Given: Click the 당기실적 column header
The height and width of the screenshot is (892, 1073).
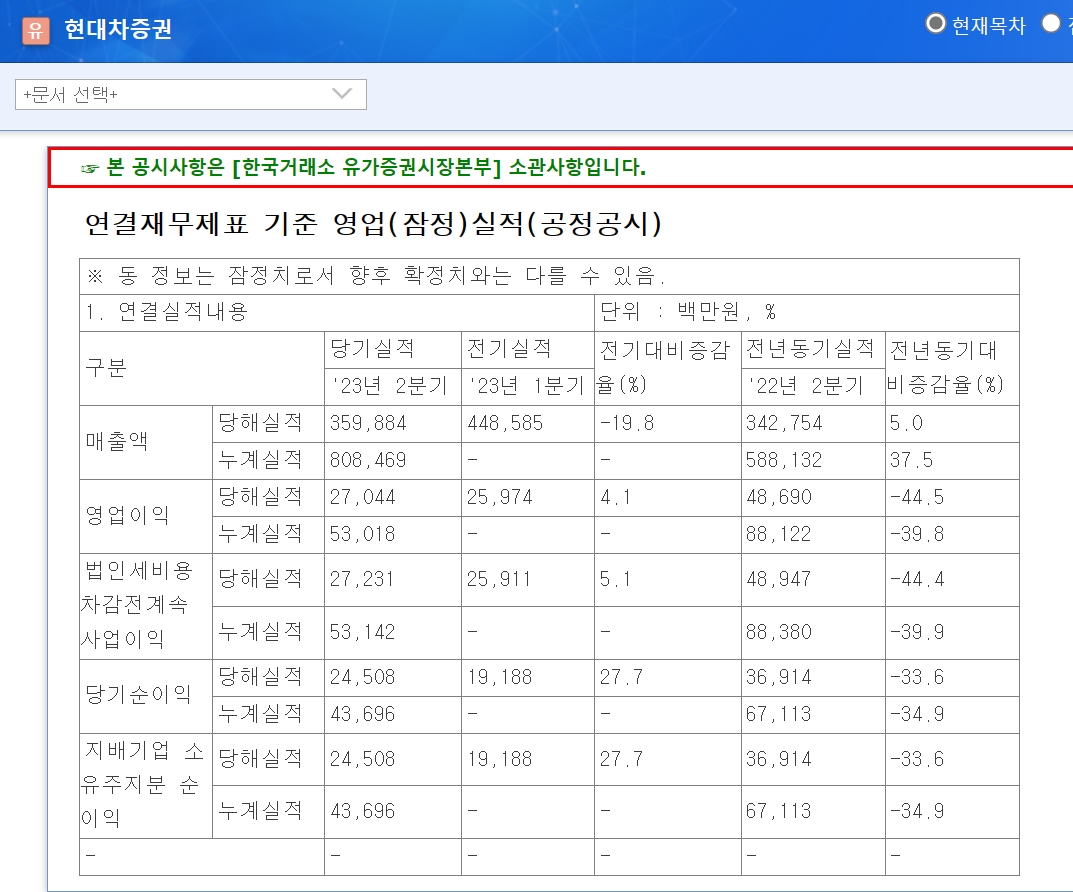Looking at the screenshot, I should coord(364,349).
